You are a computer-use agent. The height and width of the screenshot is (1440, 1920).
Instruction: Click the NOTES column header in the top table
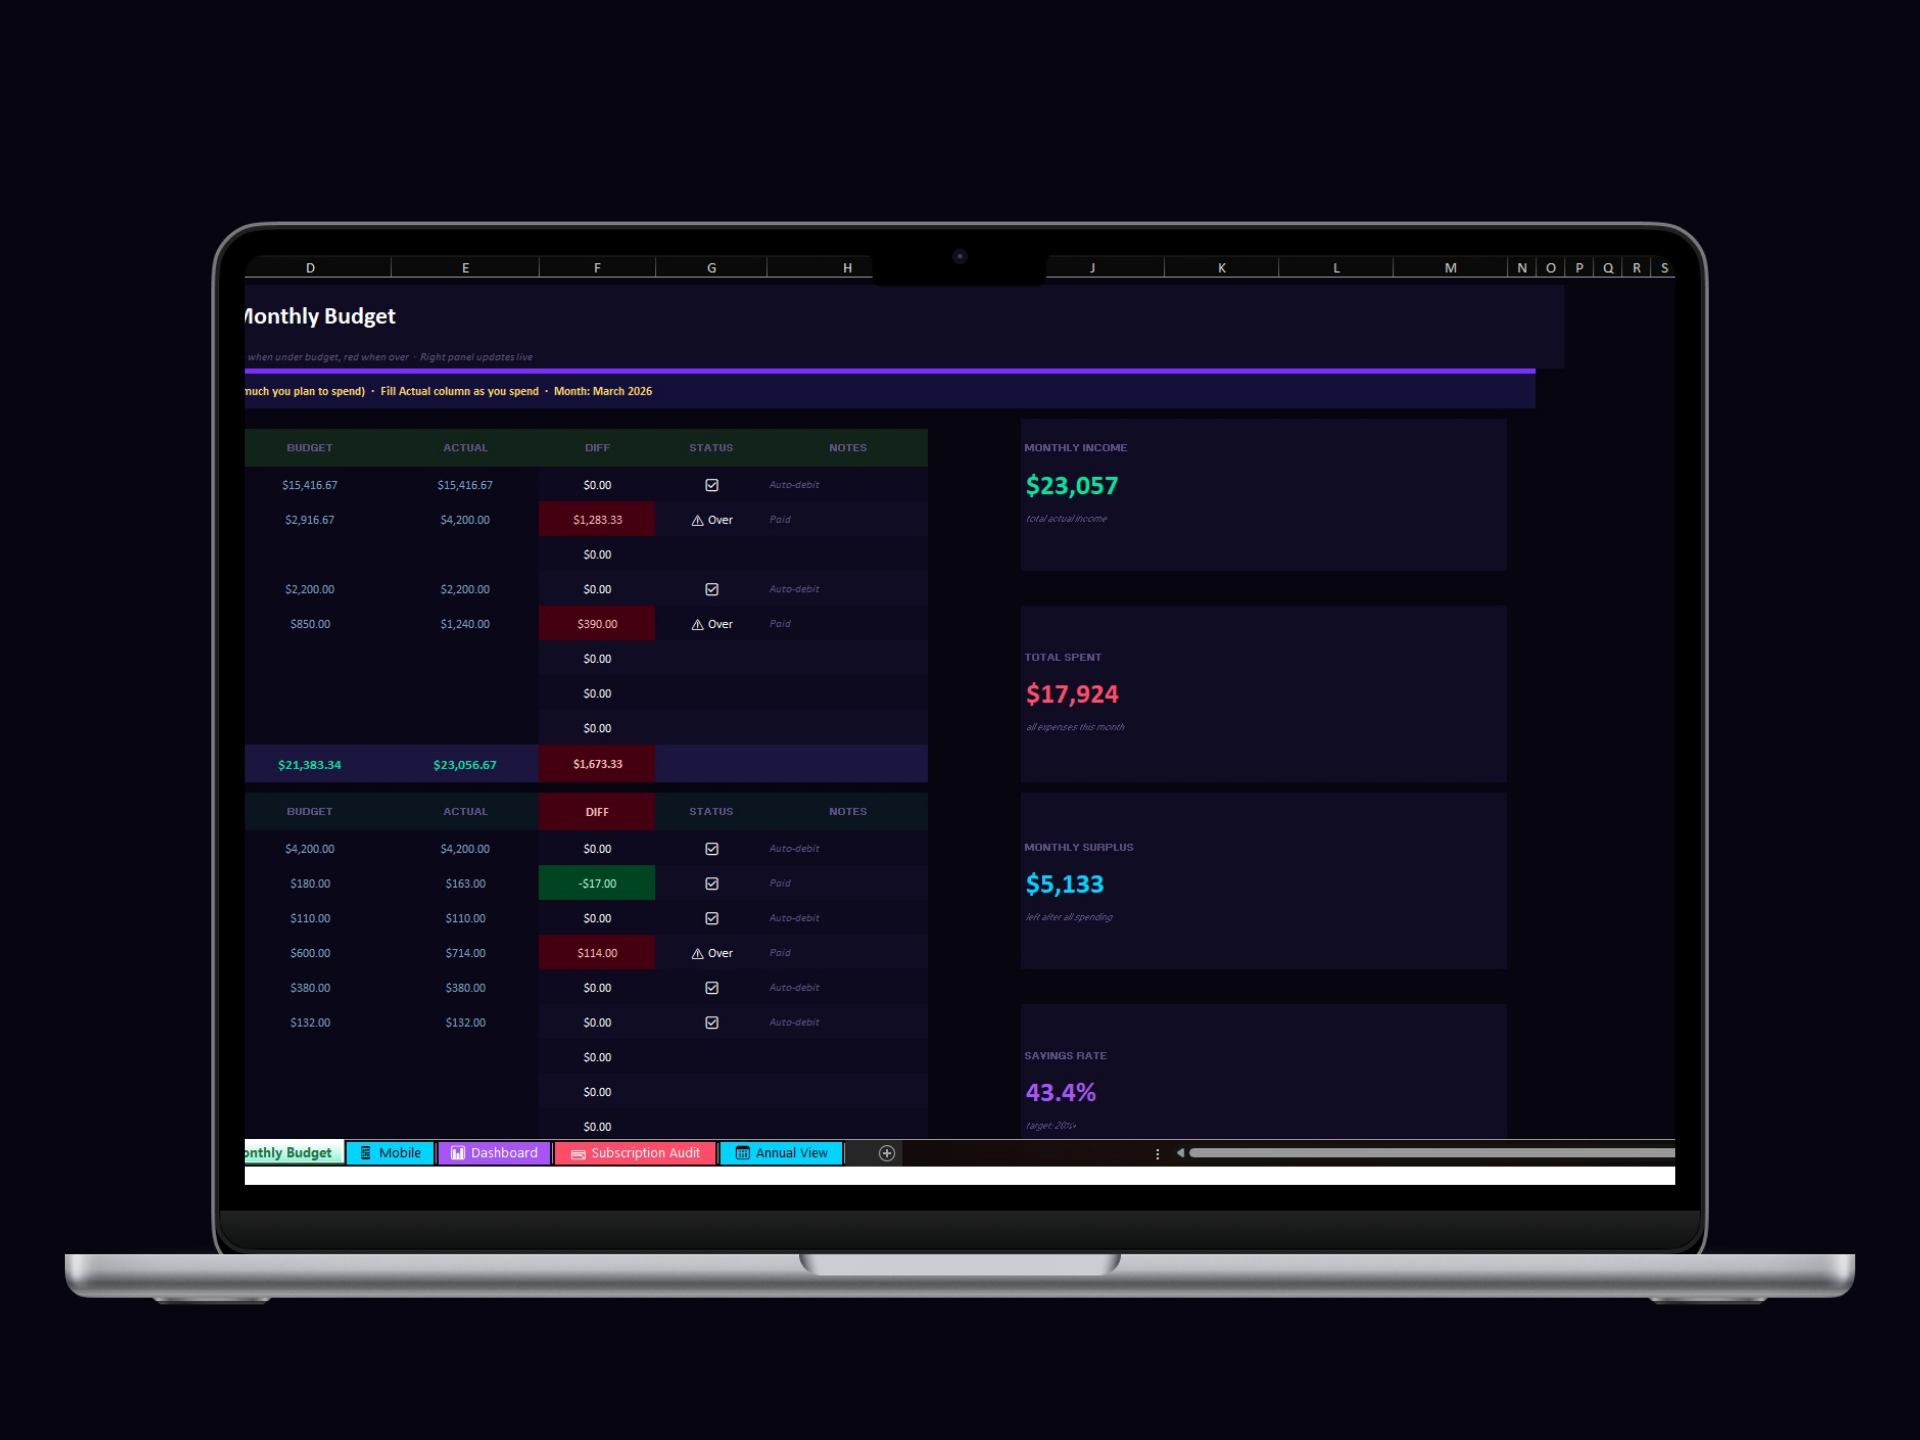pyautogui.click(x=847, y=447)
